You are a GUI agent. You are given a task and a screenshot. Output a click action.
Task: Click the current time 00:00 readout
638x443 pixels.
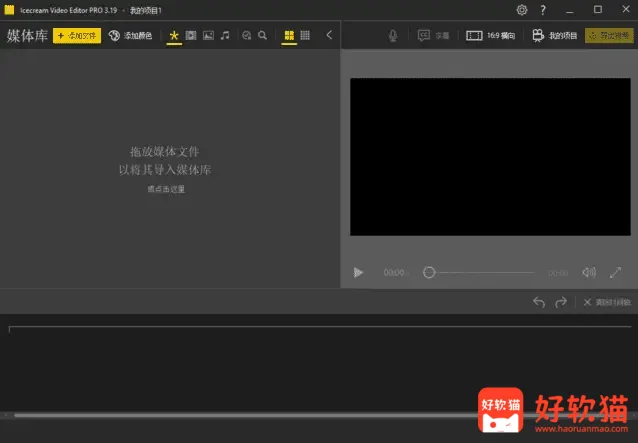pyautogui.click(x=395, y=273)
